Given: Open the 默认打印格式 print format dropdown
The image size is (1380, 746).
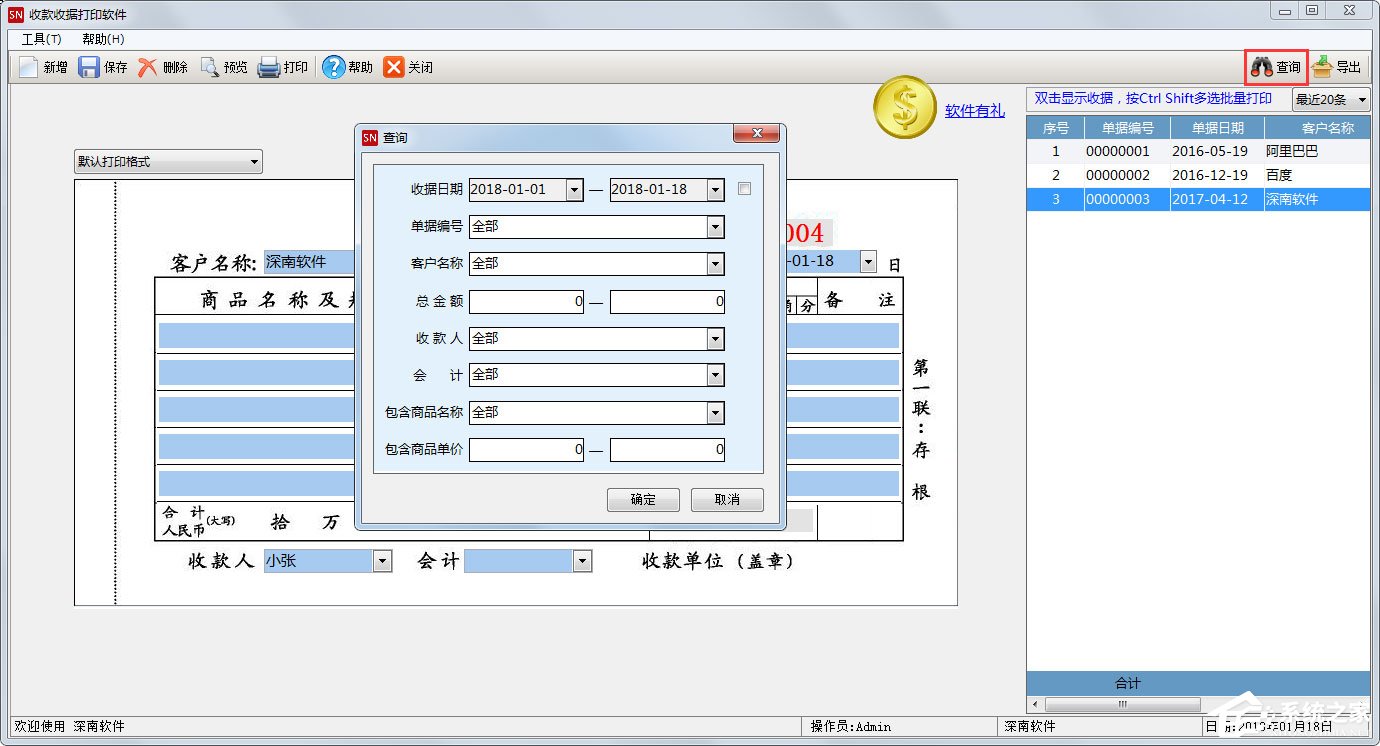Looking at the screenshot, I should 254,162.
